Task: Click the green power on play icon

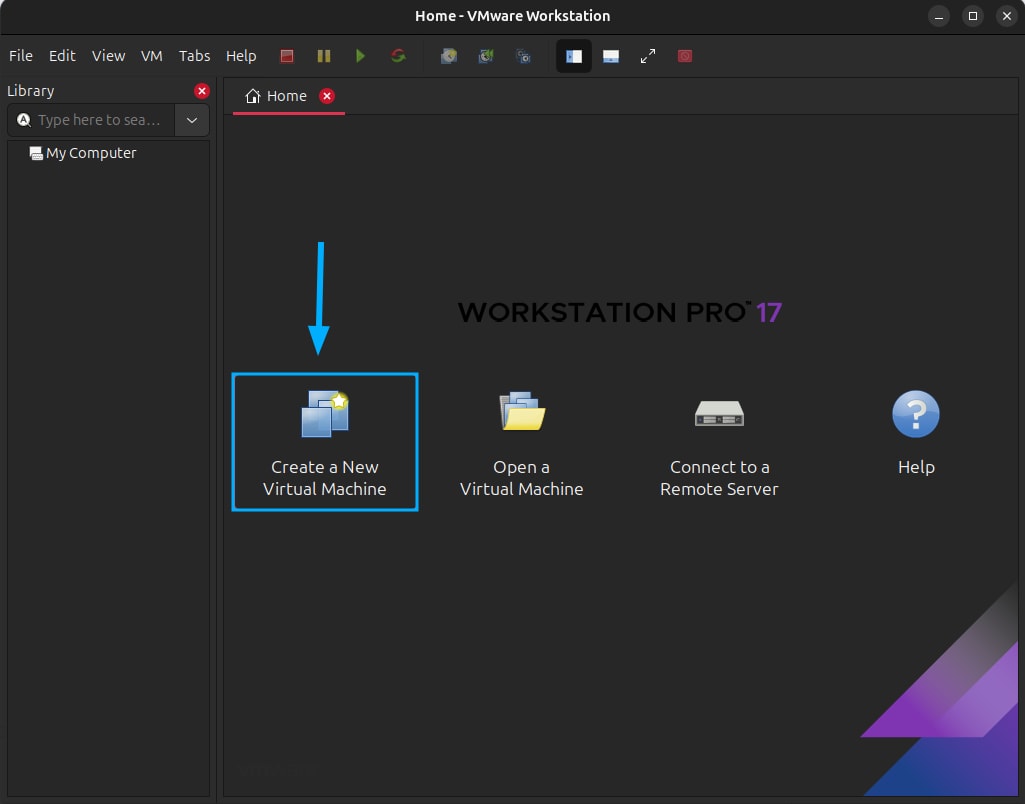Action: (x=360, y=56)
